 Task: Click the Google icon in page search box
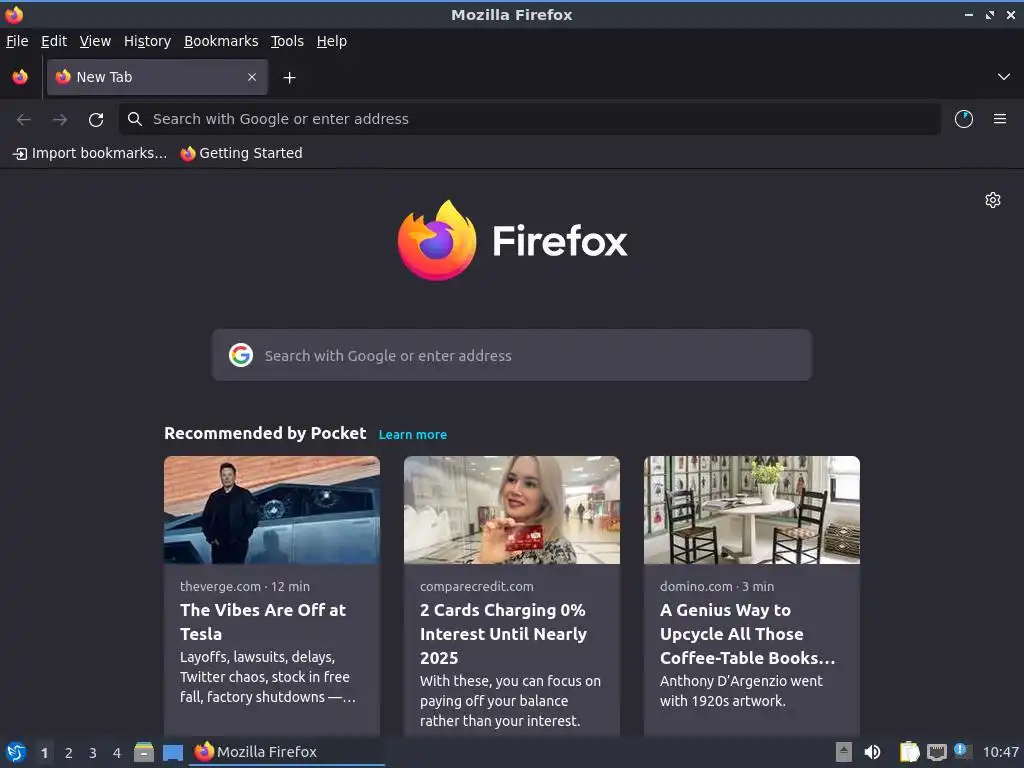241,355
